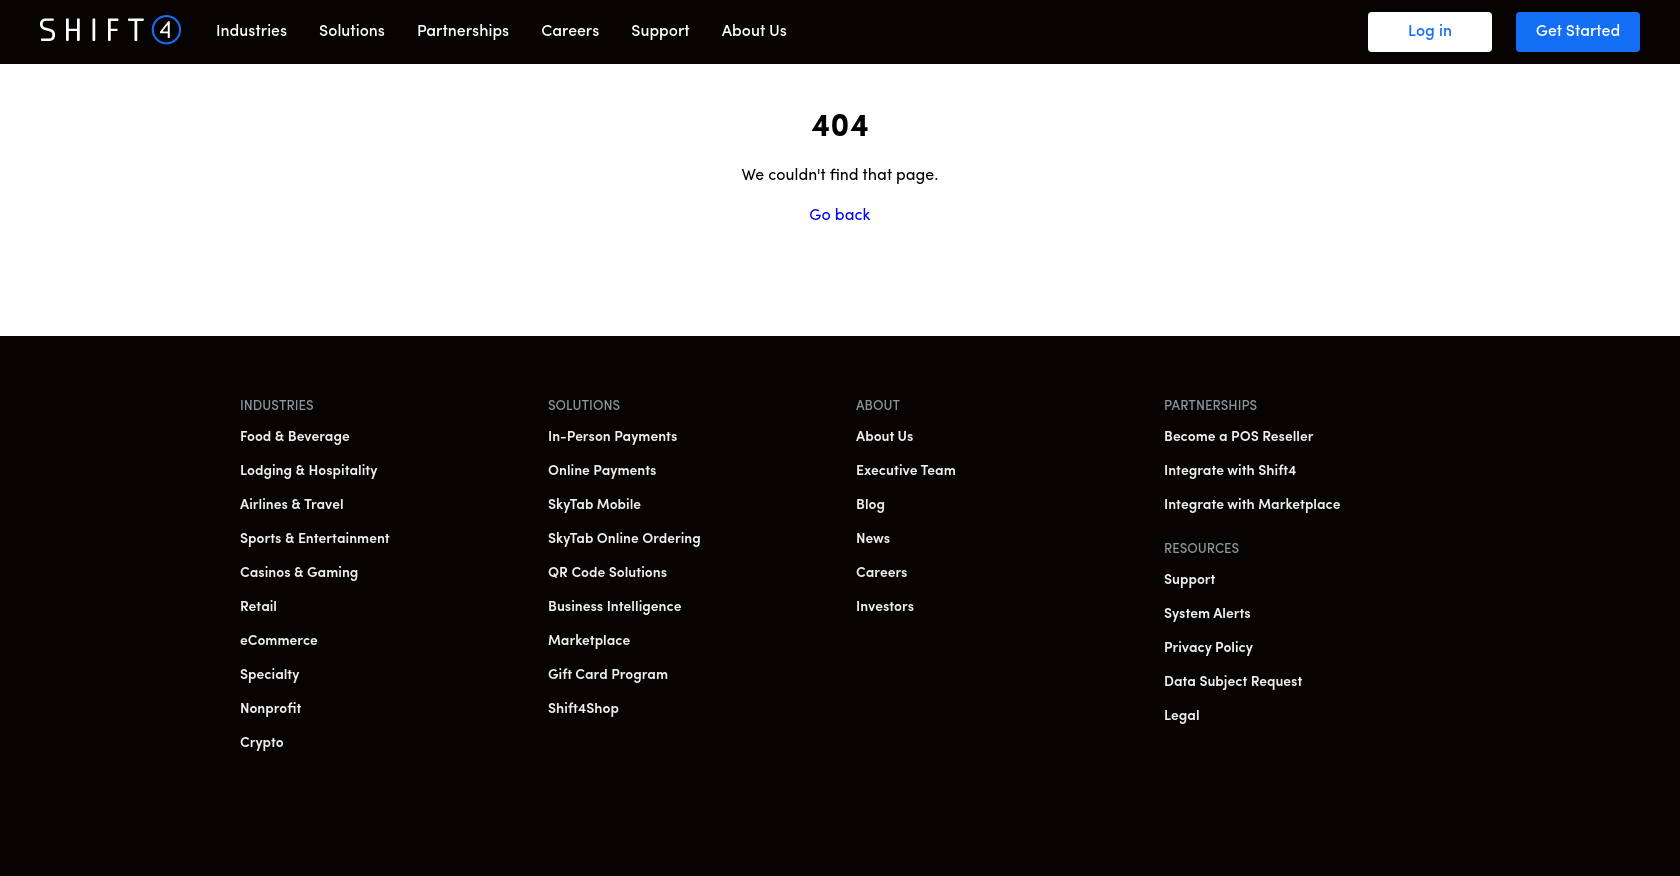Open the Careers nav item
This screenshot has width=1680, height=876.
(570, 31)
